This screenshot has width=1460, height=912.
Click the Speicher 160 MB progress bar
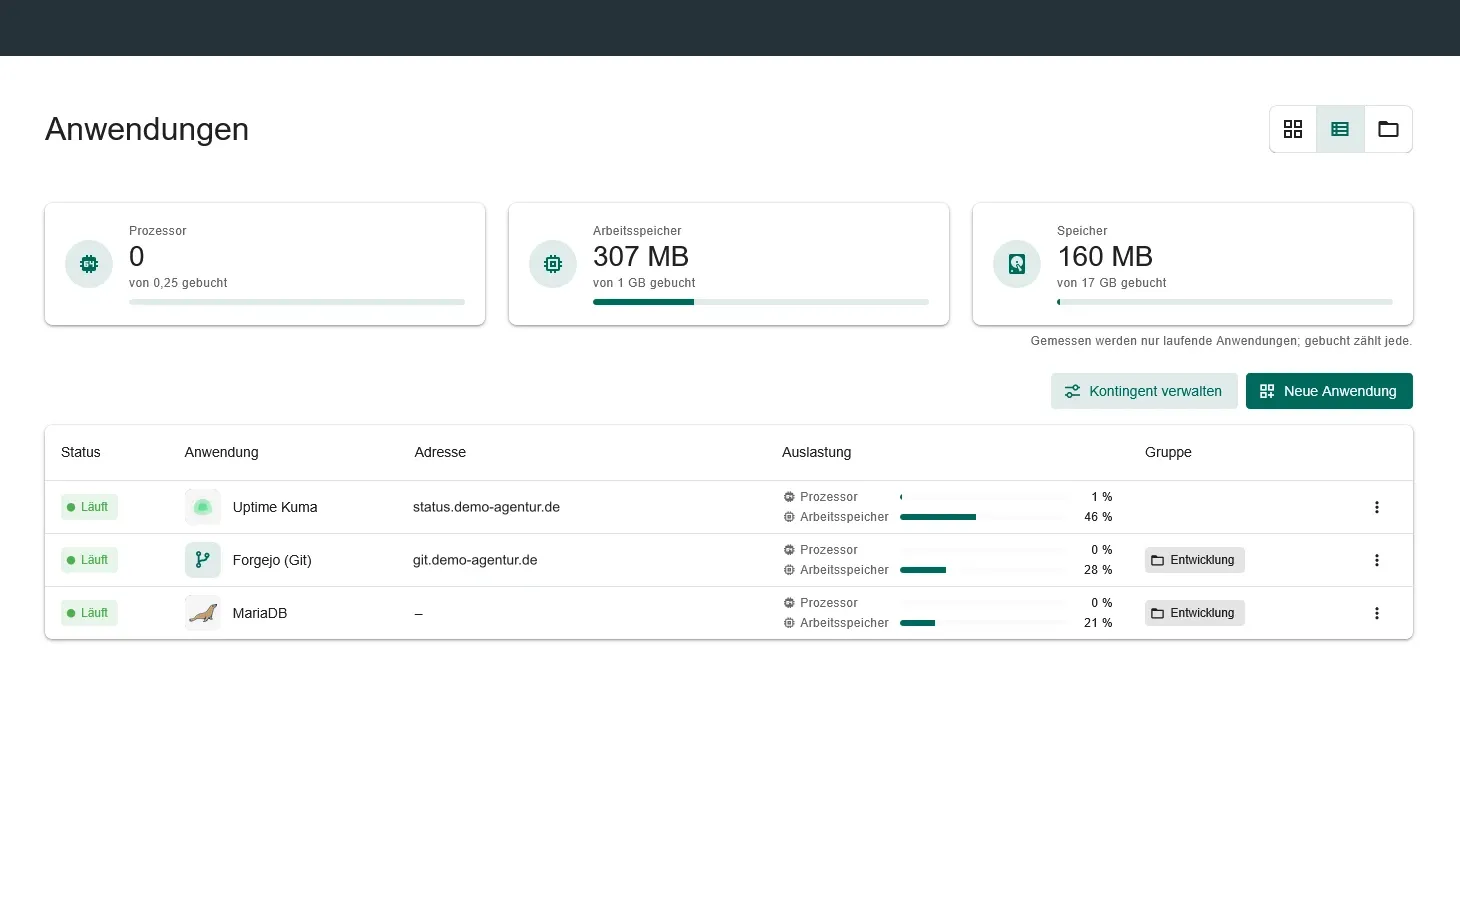(1225, 302)
